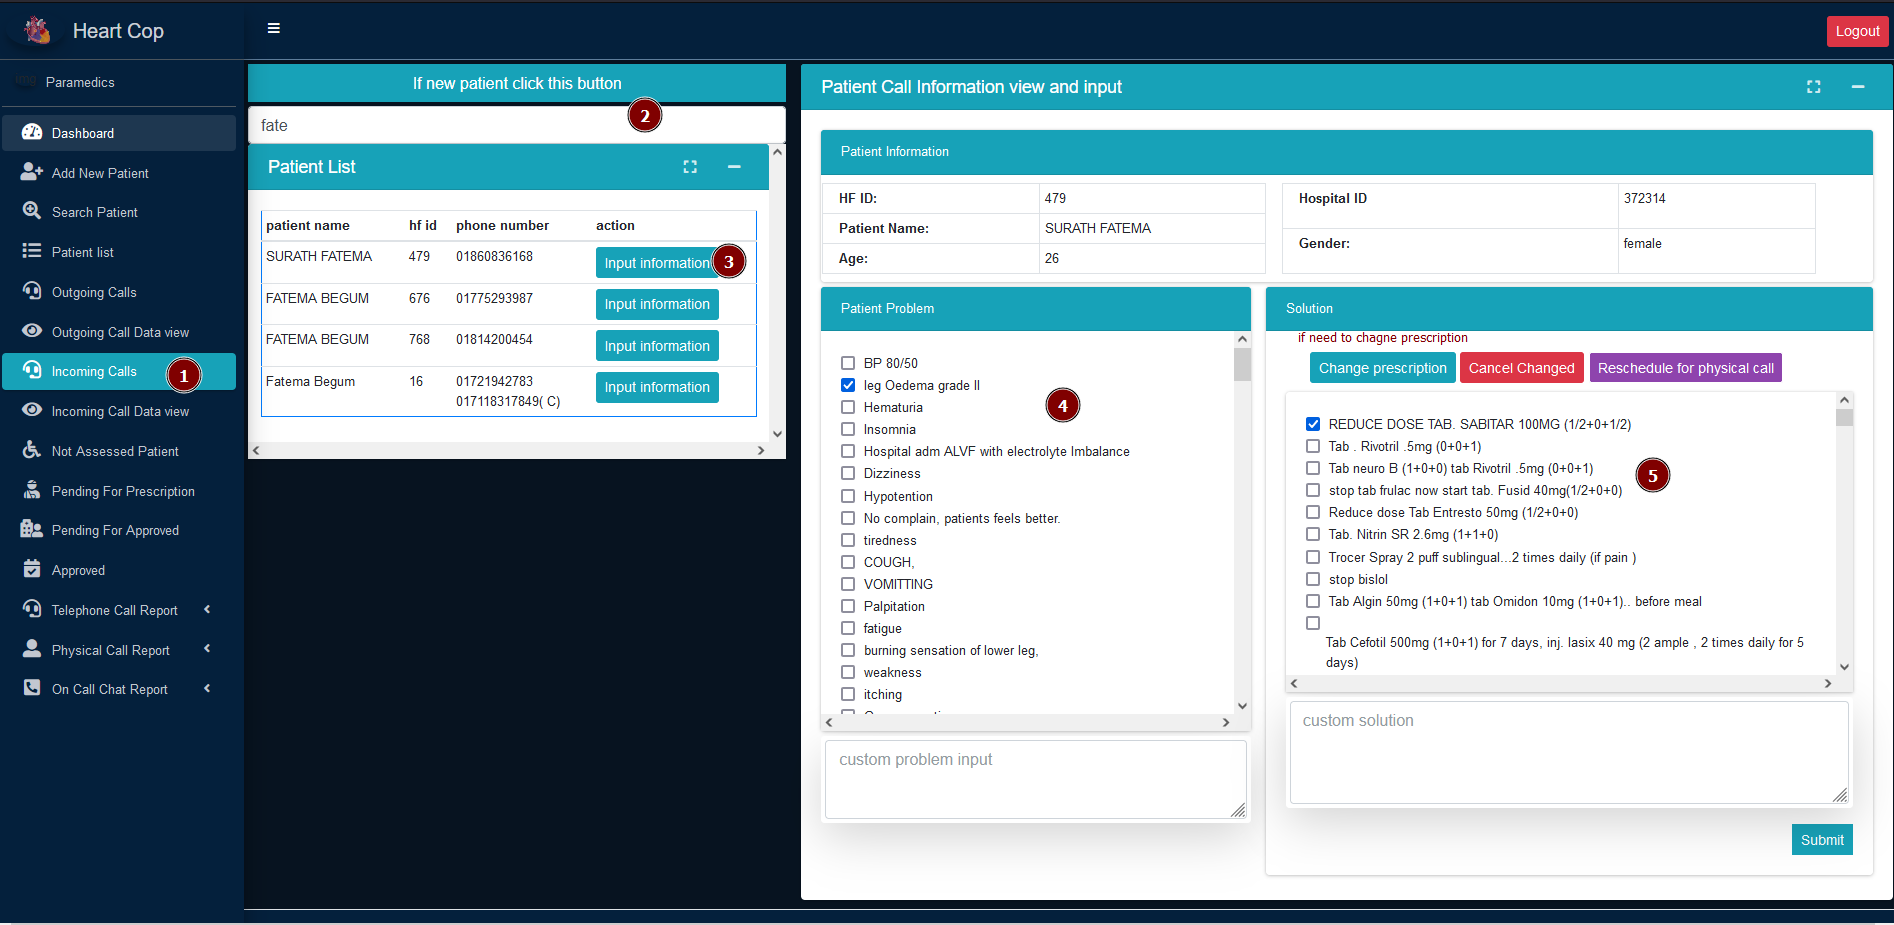1894x925 pixels.
Task: Expand the Telephone Call Report submenu
Action: 207,609
